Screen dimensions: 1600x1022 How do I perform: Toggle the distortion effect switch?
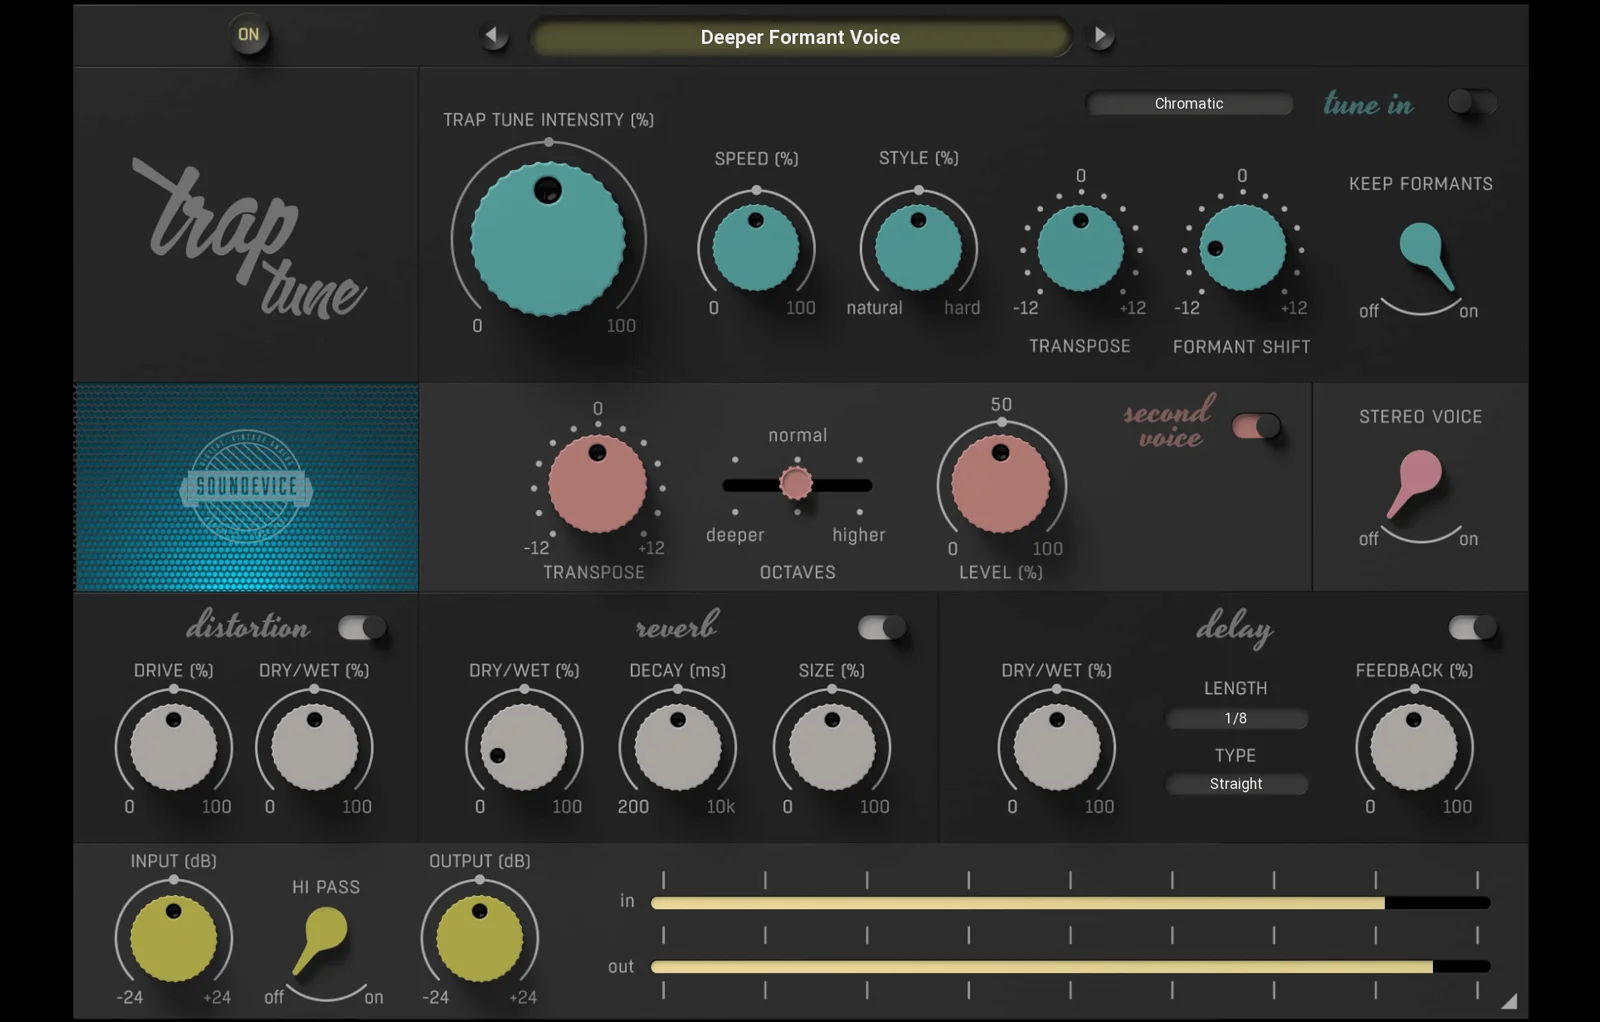[362, 628]
